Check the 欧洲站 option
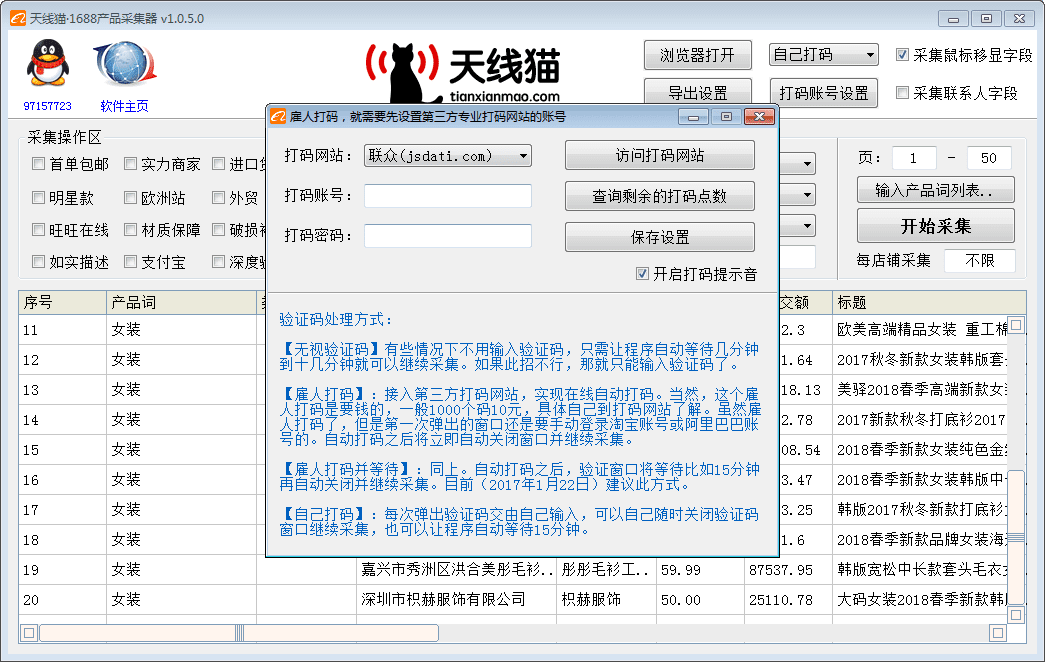The height and width of the screenshot is (662, 1045). [131, 197]
